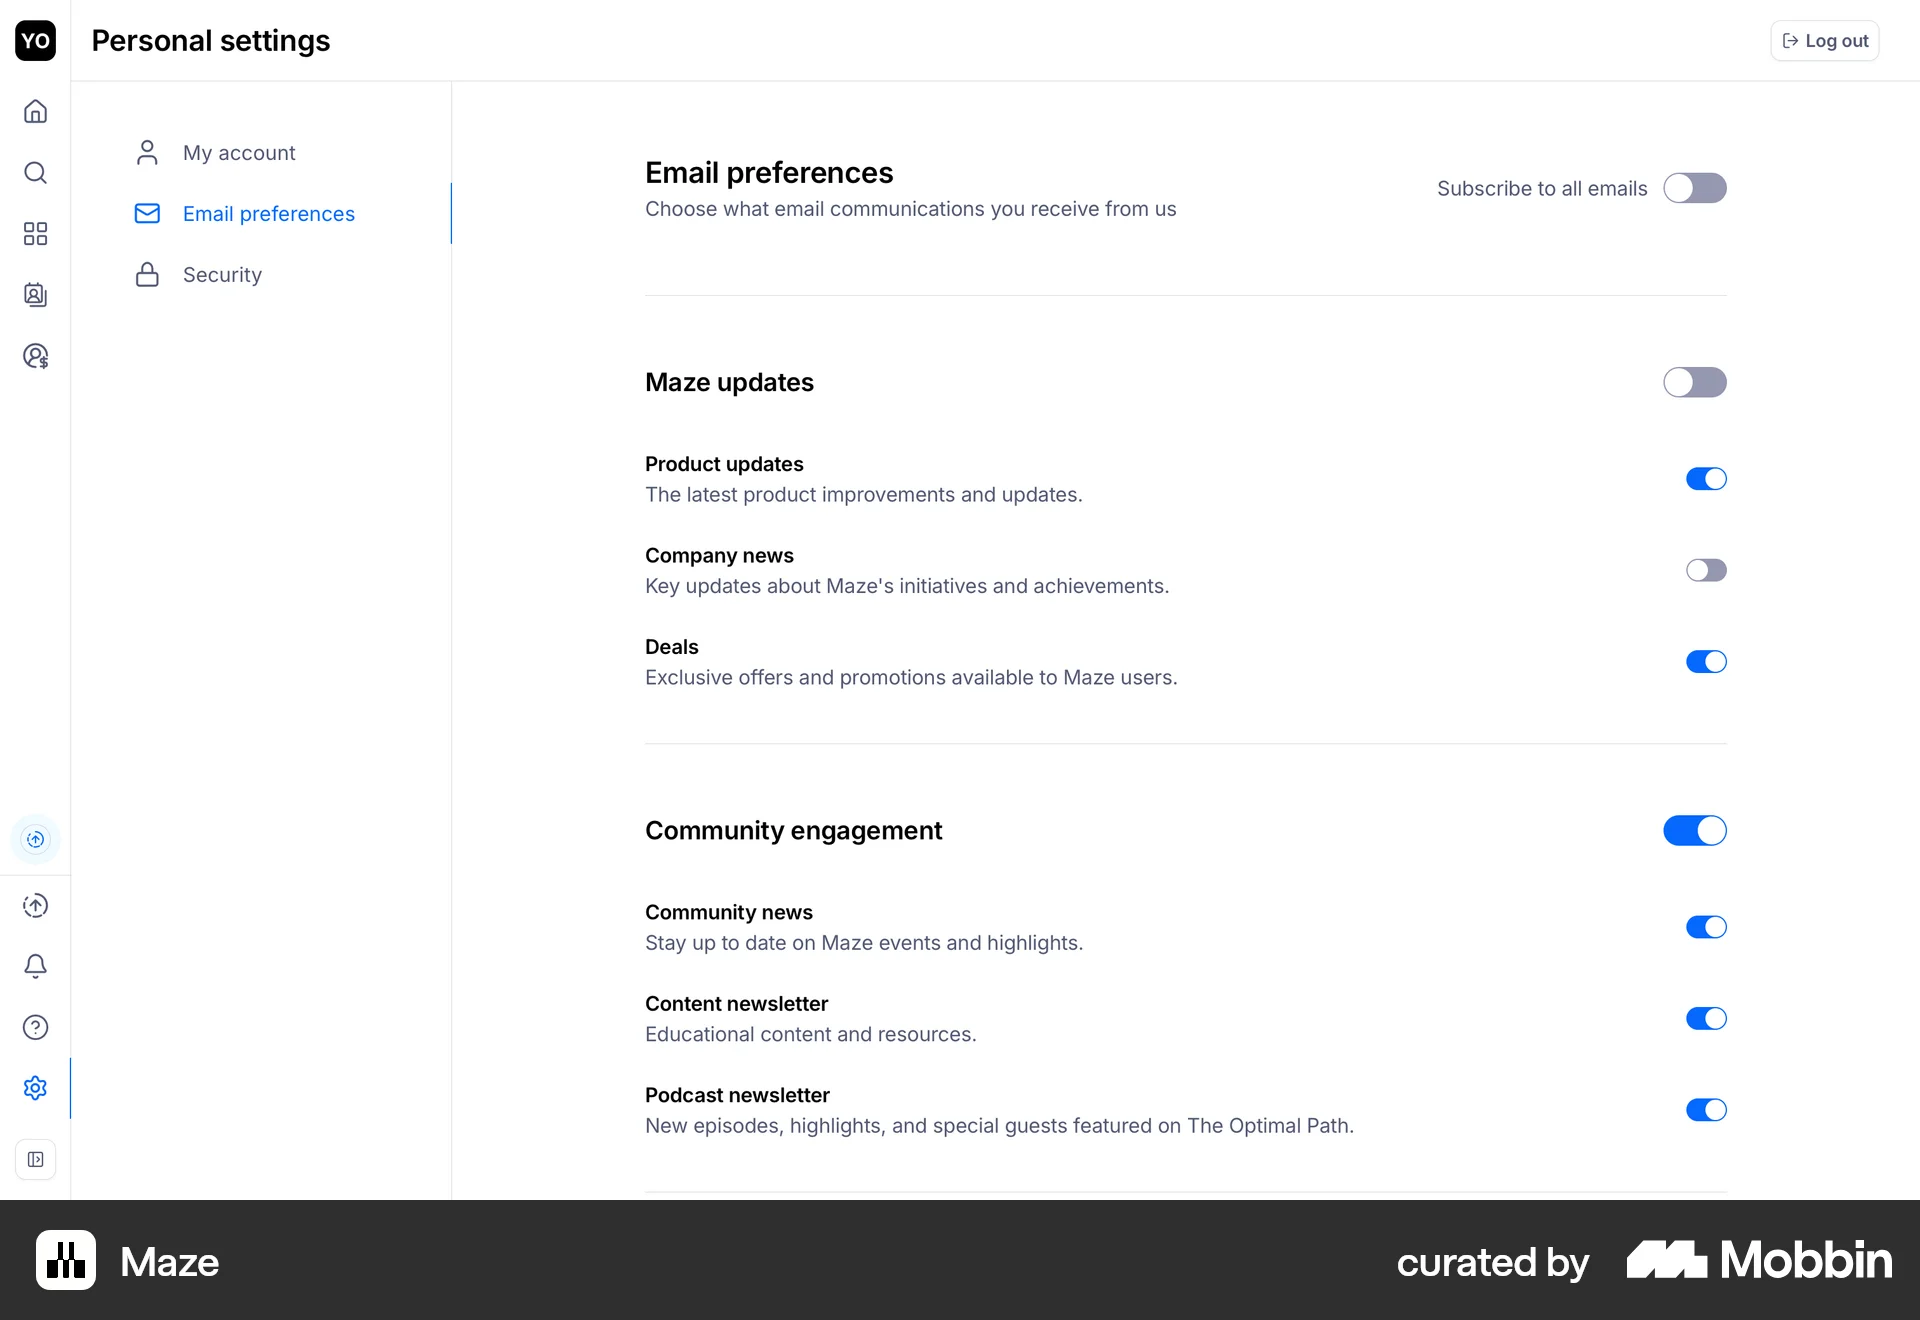This screenshot has height=1320, width=1920.
Task: Enable Company news emails
Action: [x=1706, y=570]
